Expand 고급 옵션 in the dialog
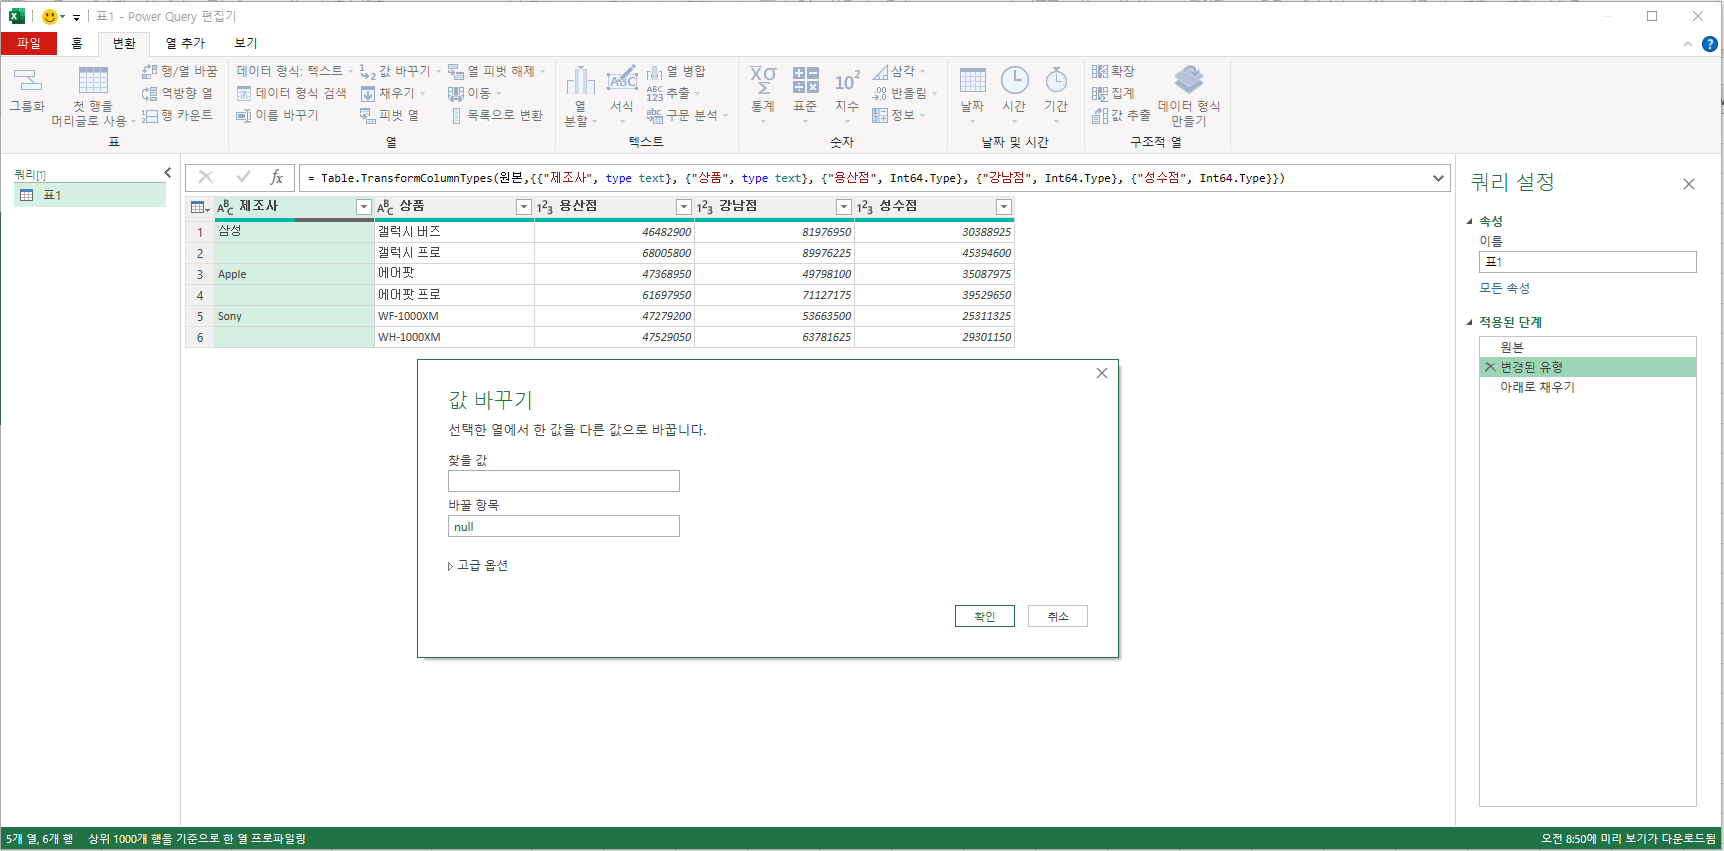Image resolution: width=1724 pixels, height=851 pixels. click(478, 565)
